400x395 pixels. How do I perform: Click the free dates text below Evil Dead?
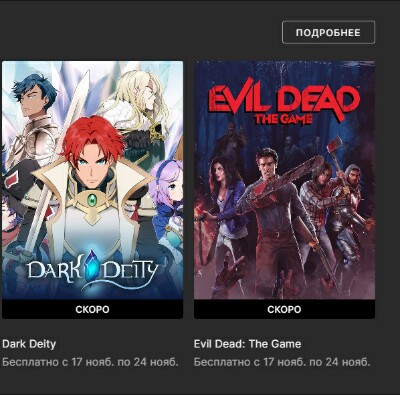pyautogui.click(x=282, y=362)
